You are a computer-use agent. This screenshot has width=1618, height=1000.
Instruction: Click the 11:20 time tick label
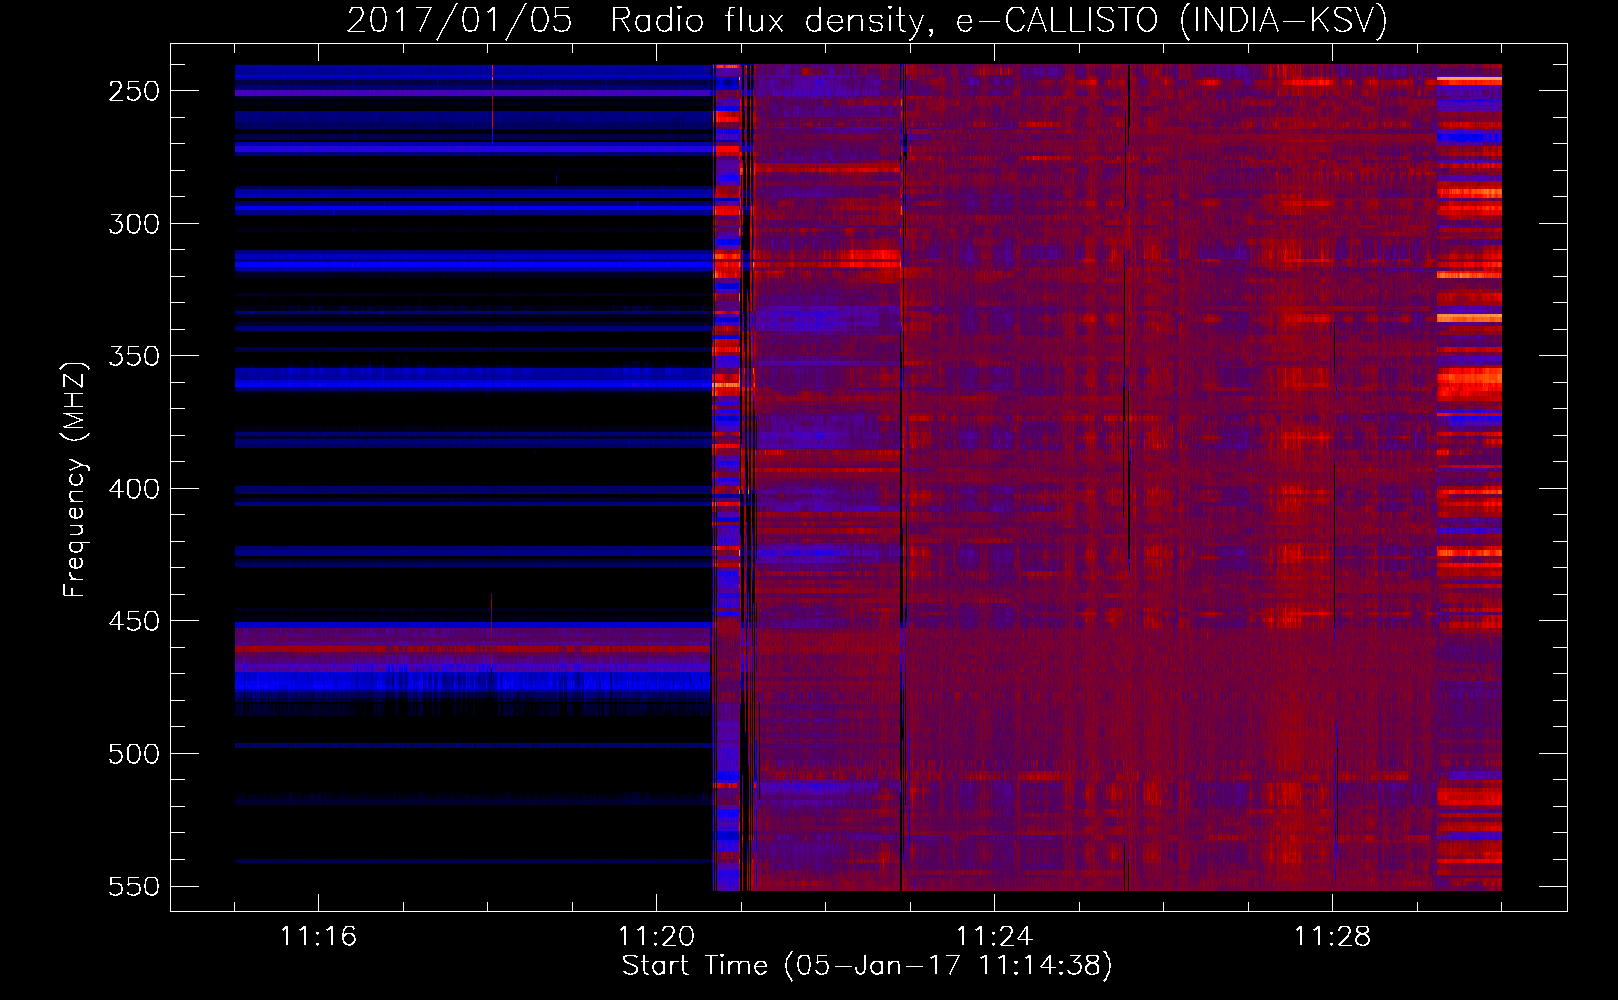(656, 937)
